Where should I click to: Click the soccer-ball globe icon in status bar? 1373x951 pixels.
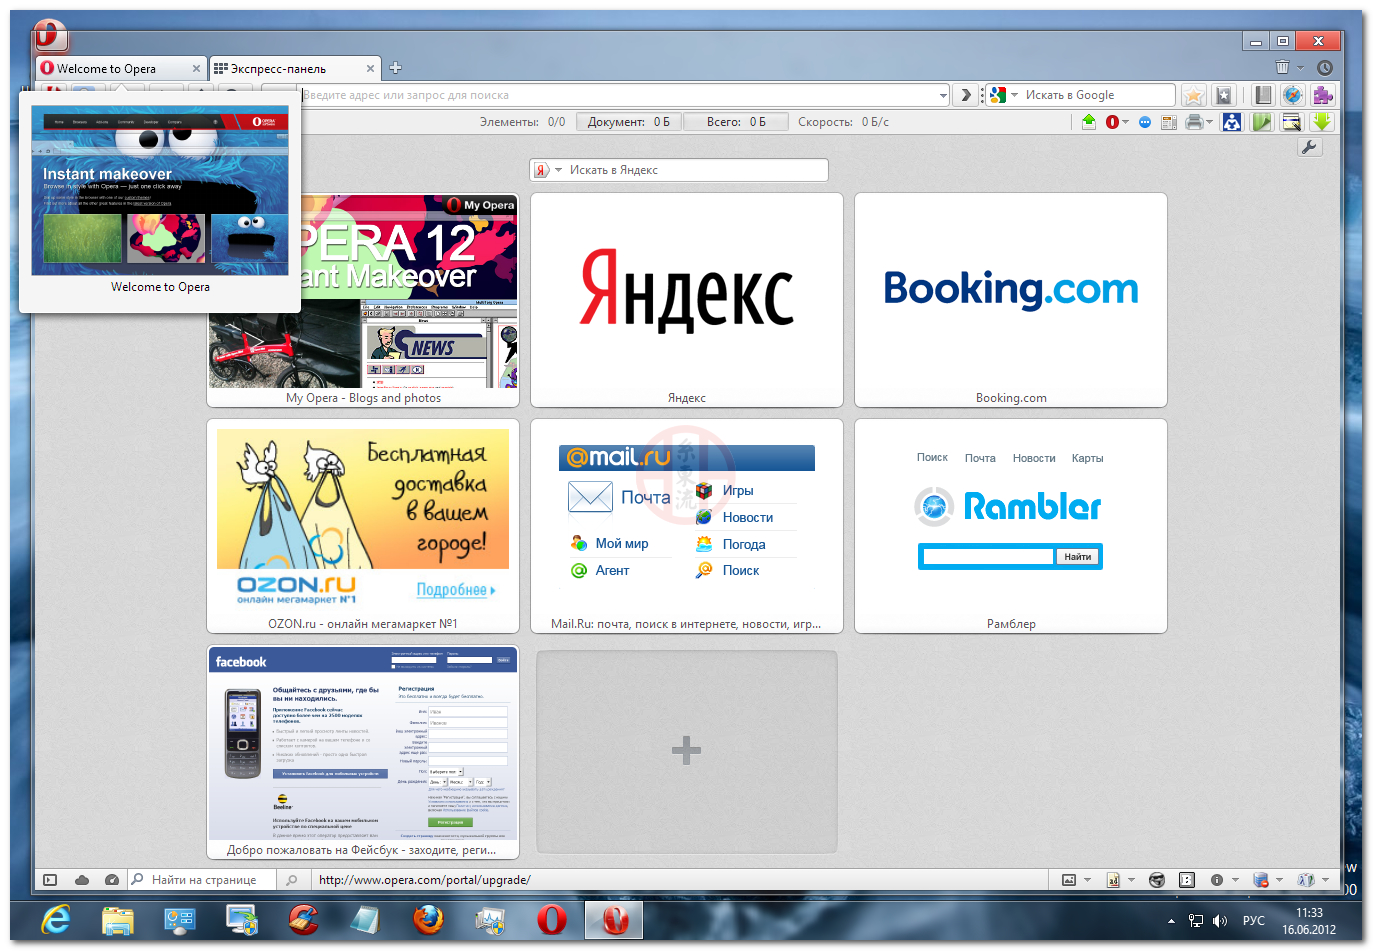[1157, 880]
